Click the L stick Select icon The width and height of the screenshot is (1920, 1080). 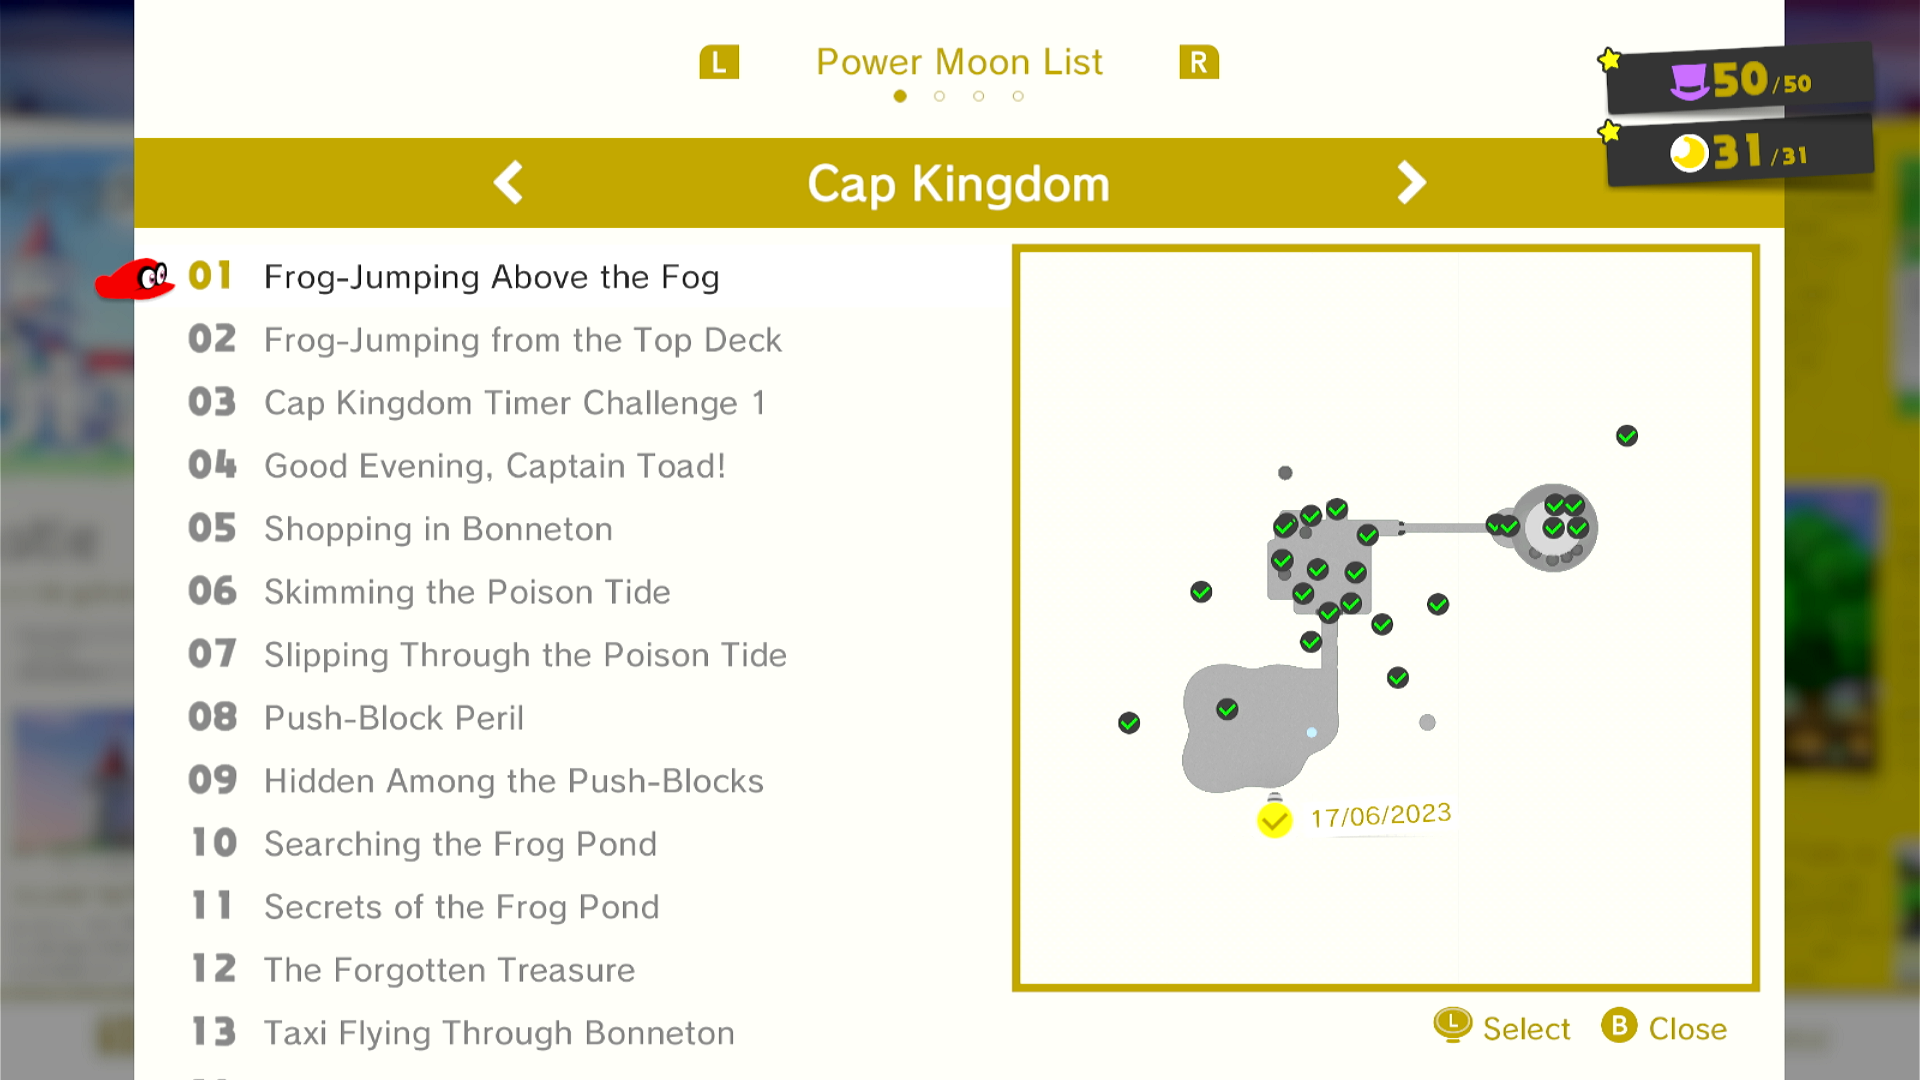coord(1453,1025)
